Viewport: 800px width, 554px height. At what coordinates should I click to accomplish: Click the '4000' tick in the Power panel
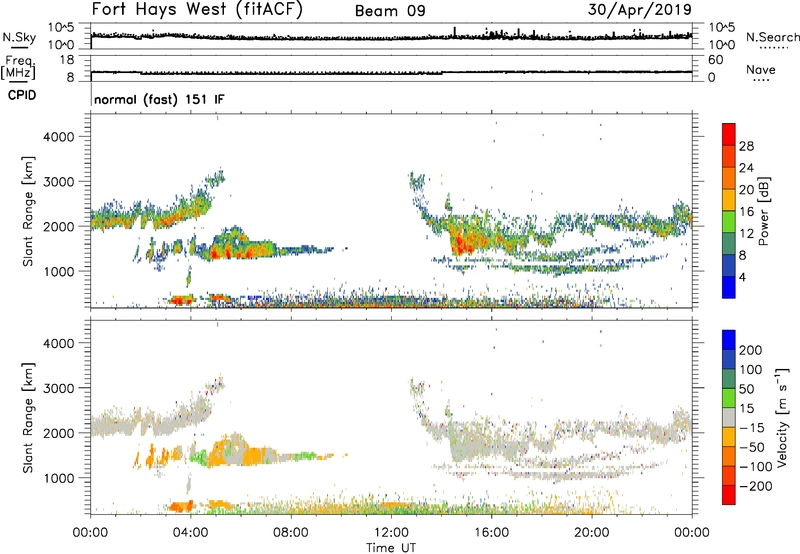point(59,137)
